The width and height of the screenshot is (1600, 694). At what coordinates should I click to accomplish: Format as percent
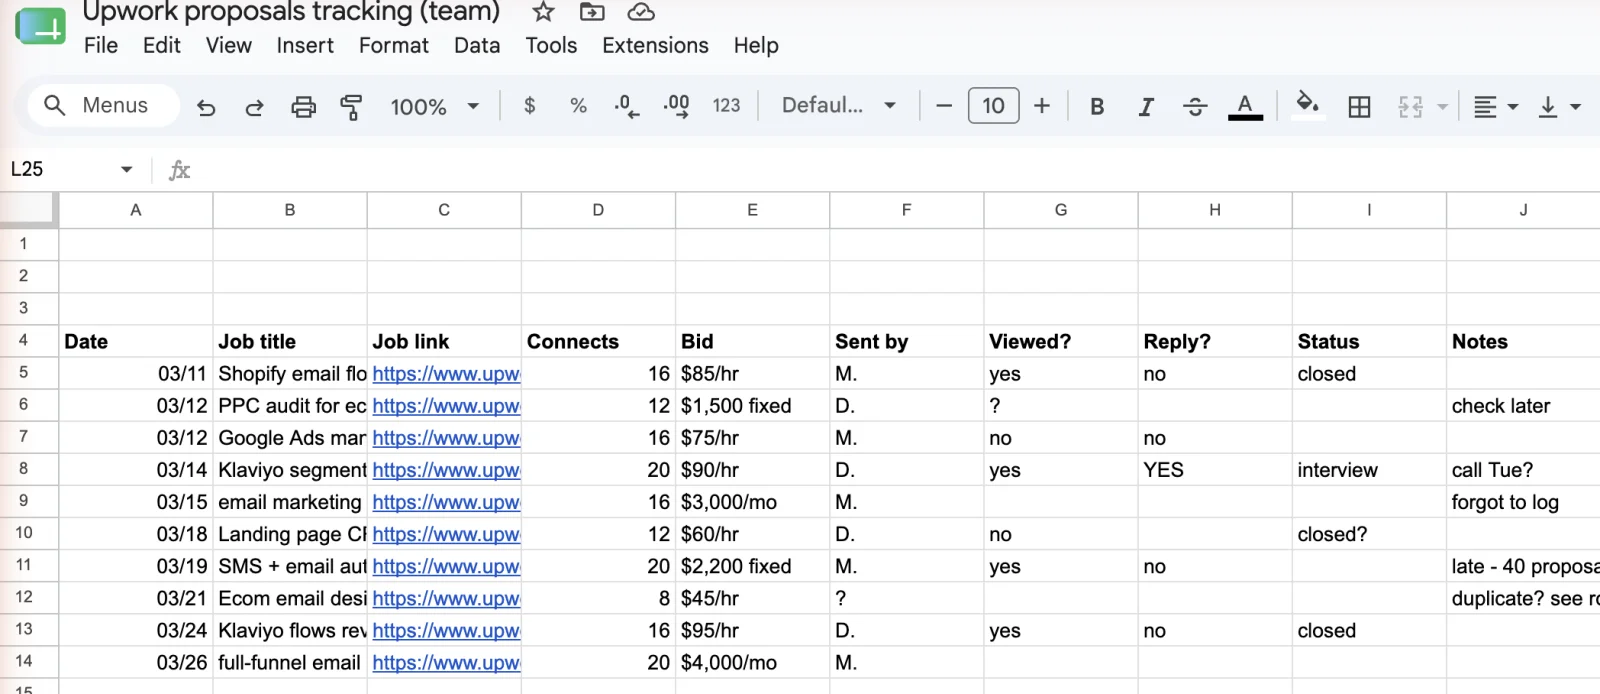click(578, 106)
